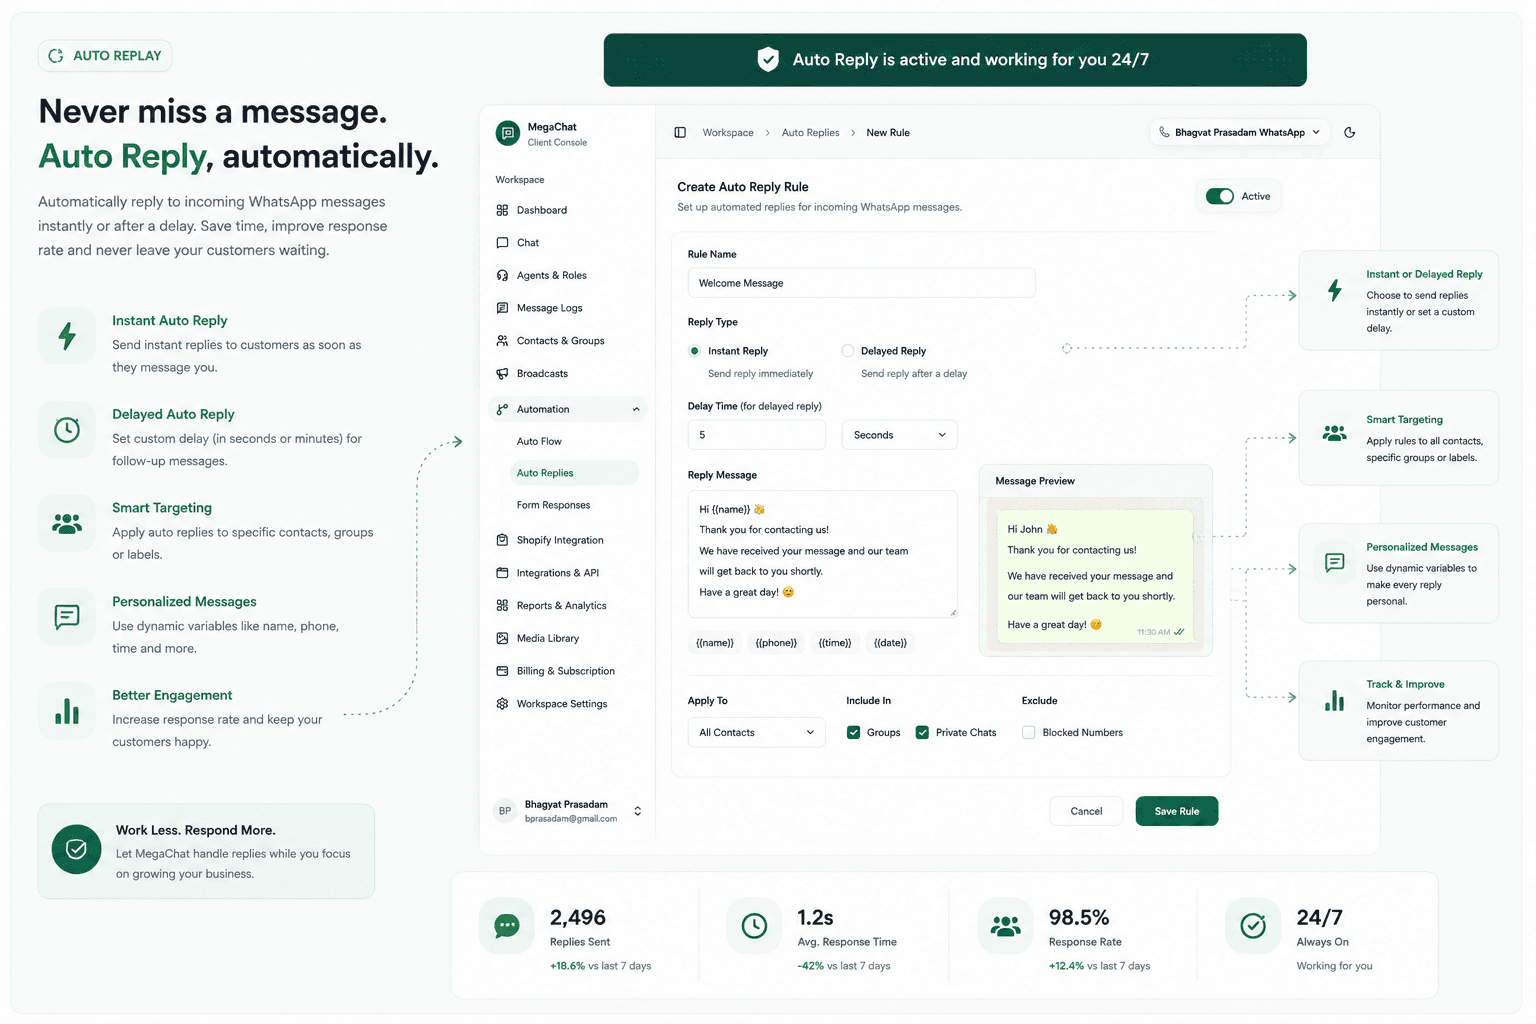
Task: Open Broadcasts megaphone icon
Action: pyautogui.click(x=502, y=374)
